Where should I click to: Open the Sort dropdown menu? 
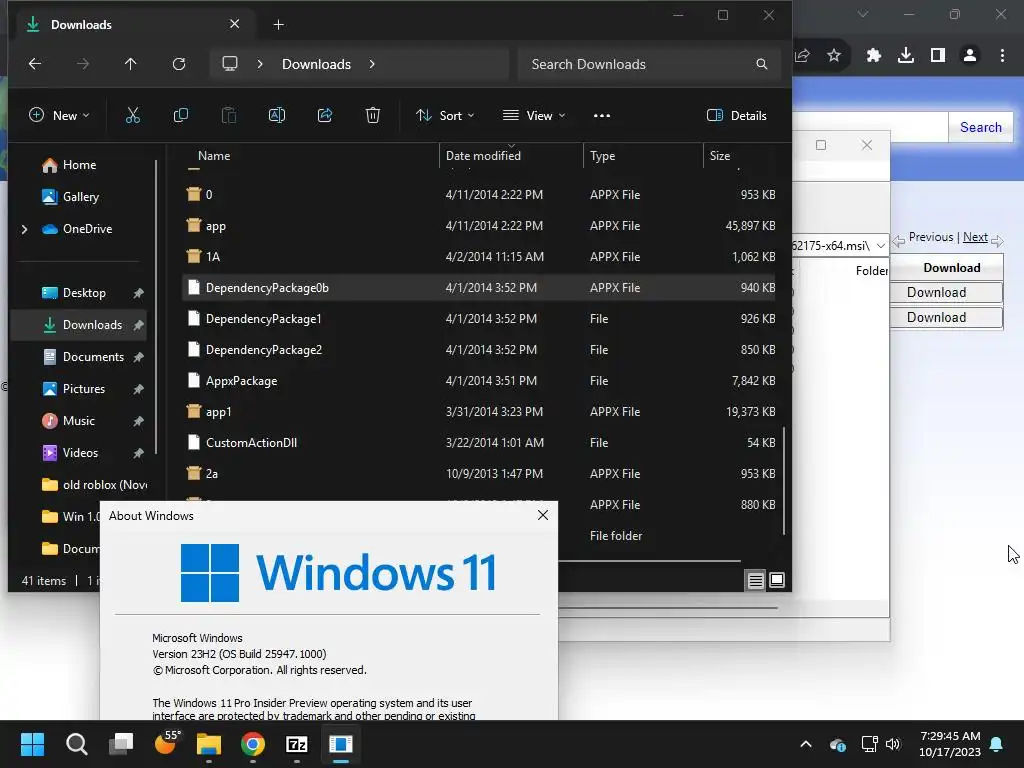coord(445,116)
